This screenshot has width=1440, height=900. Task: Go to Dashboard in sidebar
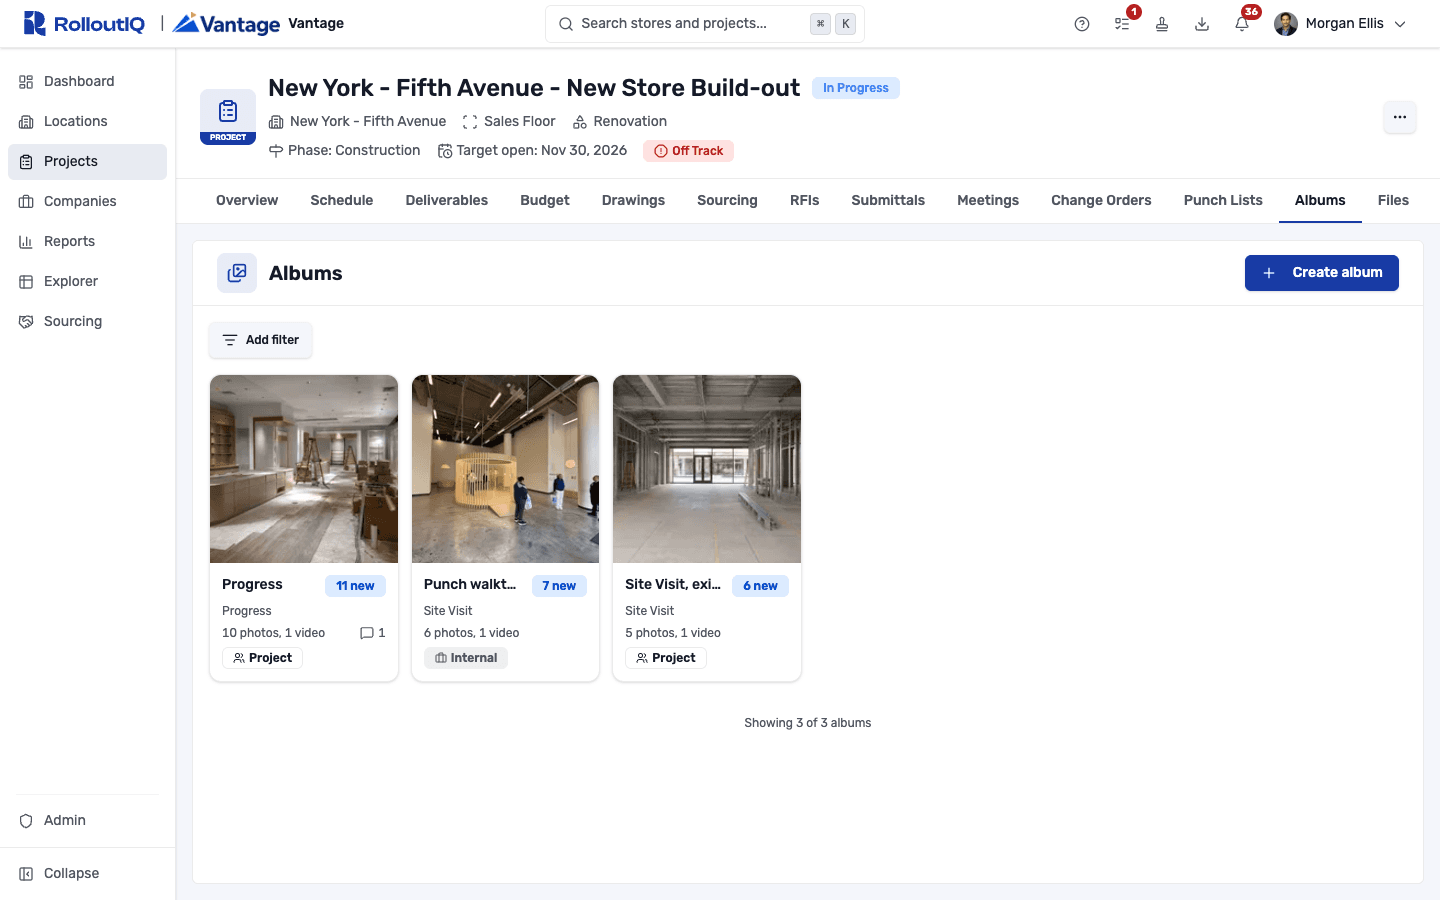point(87,81)
